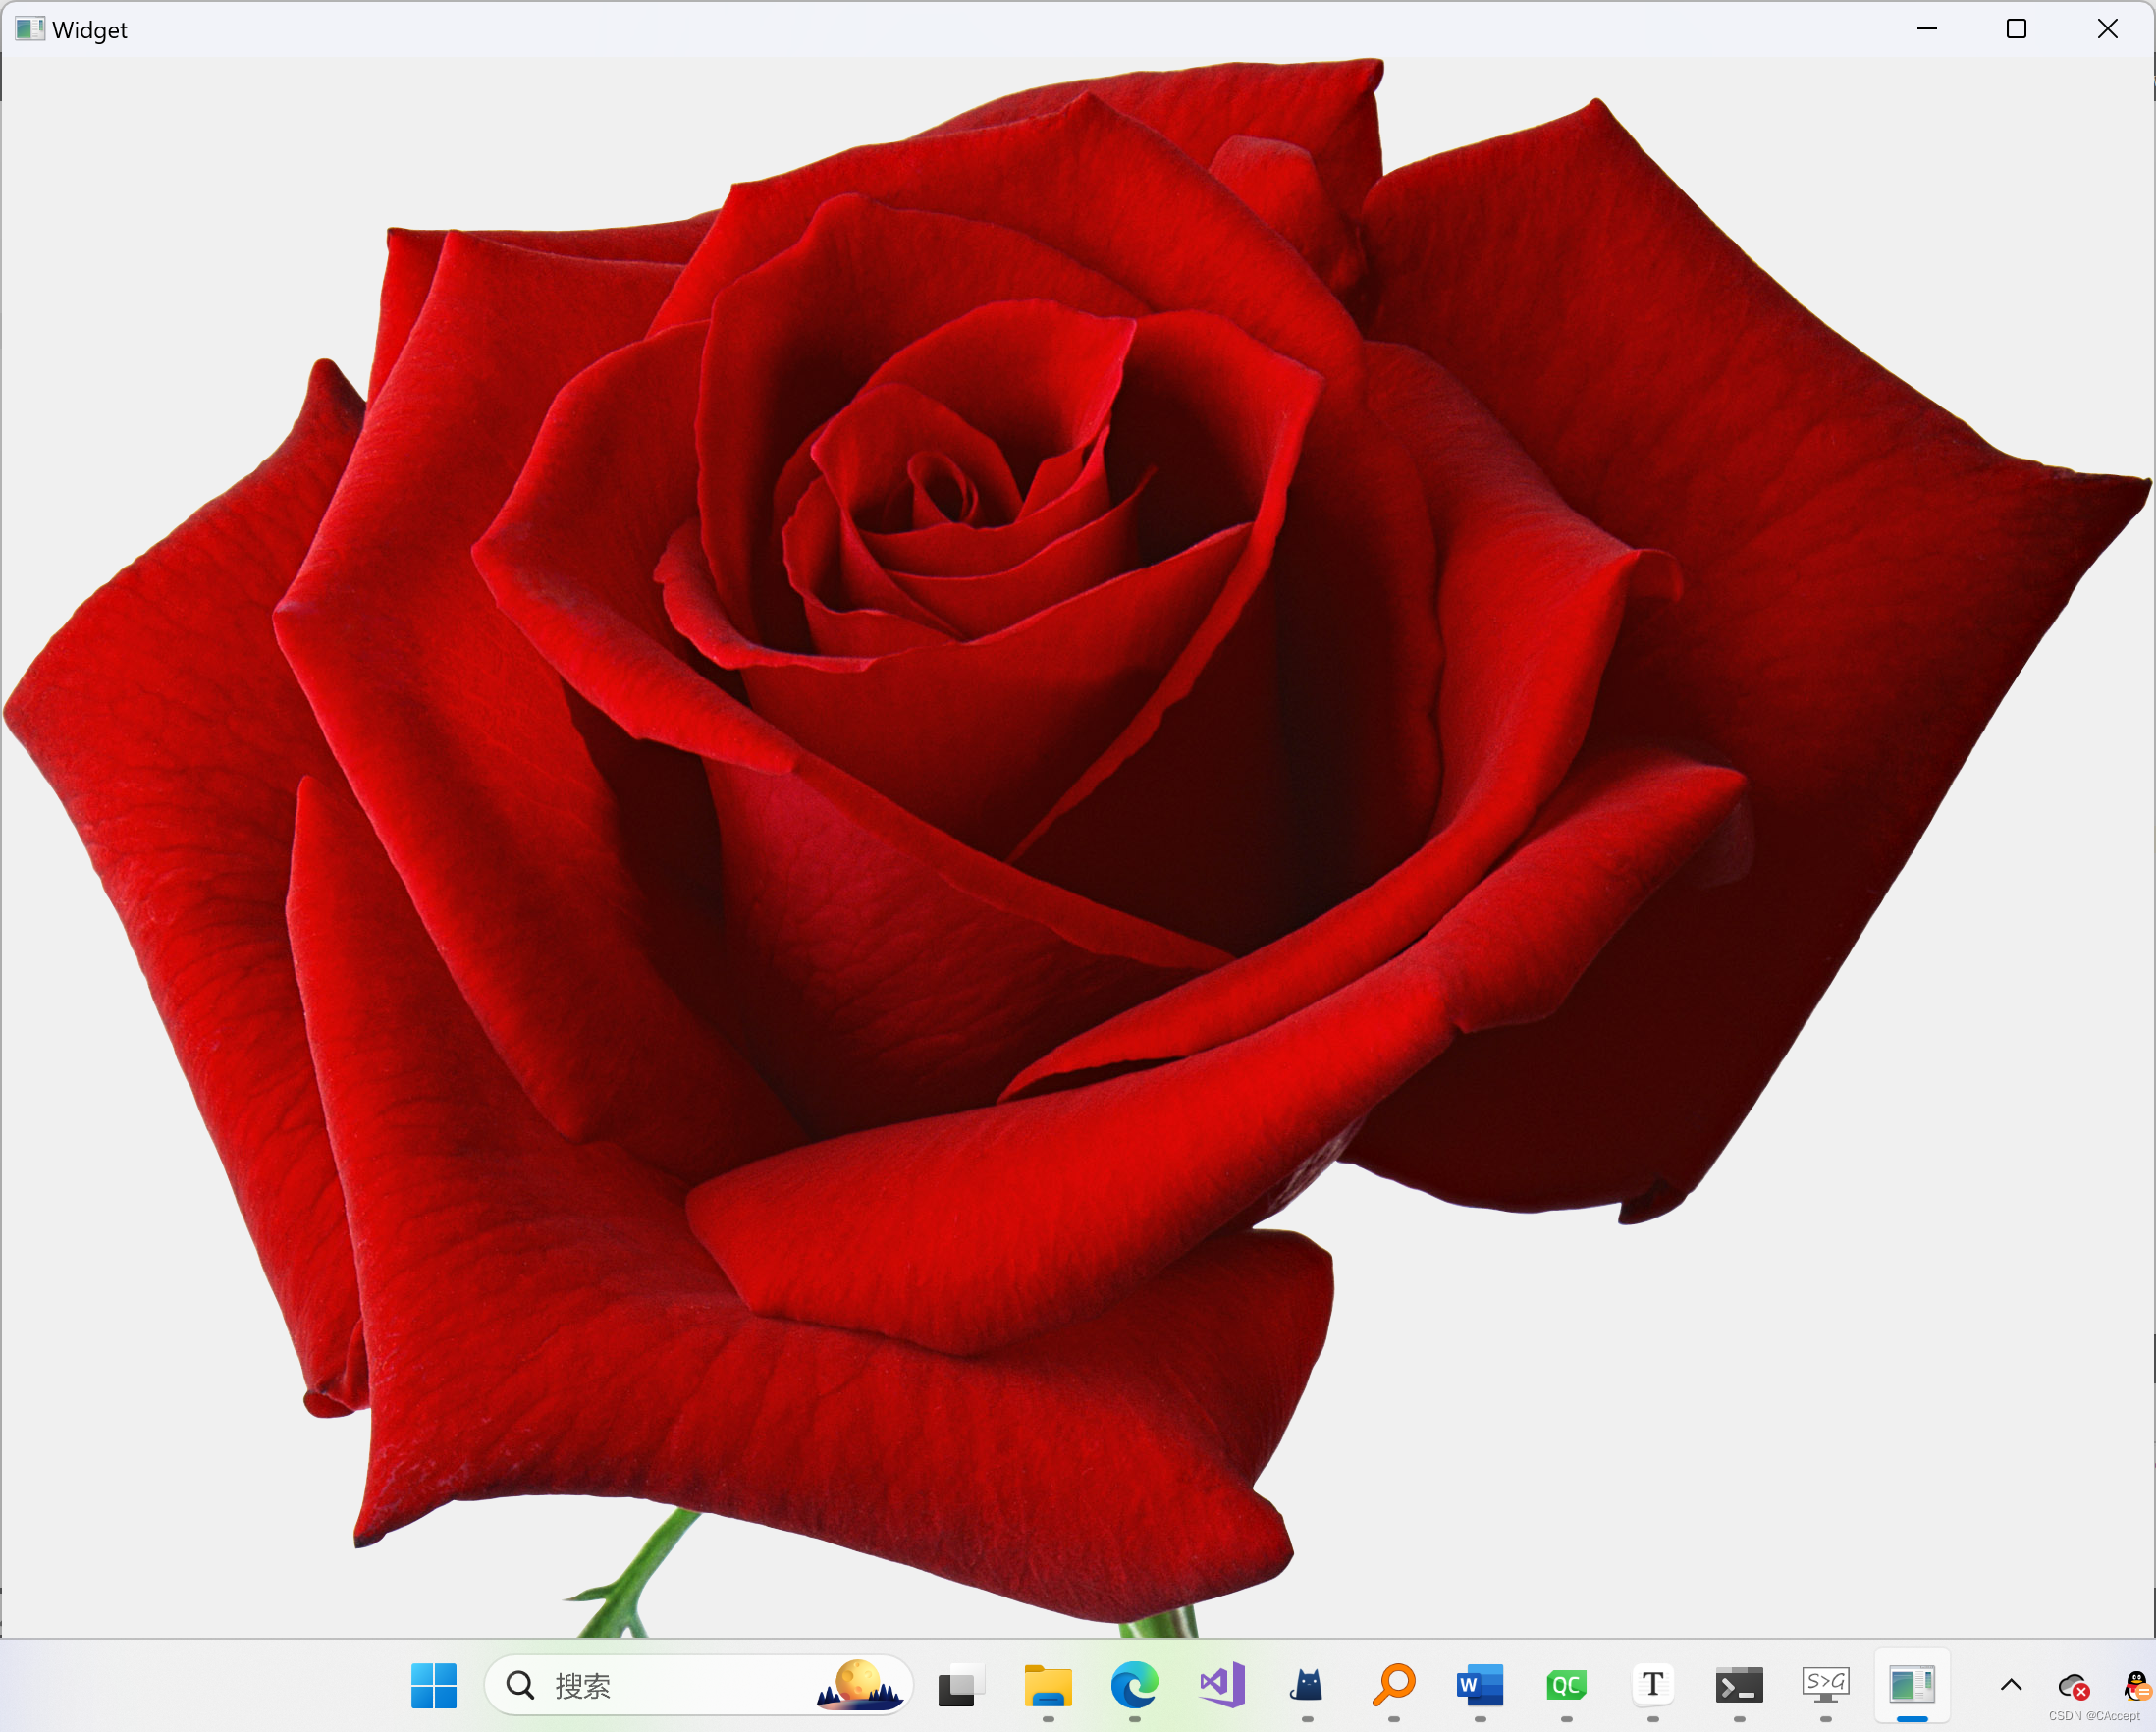Switch to the terminal window
The height and width of the screenshot is (1732, 2156).
(1739, 1686)
